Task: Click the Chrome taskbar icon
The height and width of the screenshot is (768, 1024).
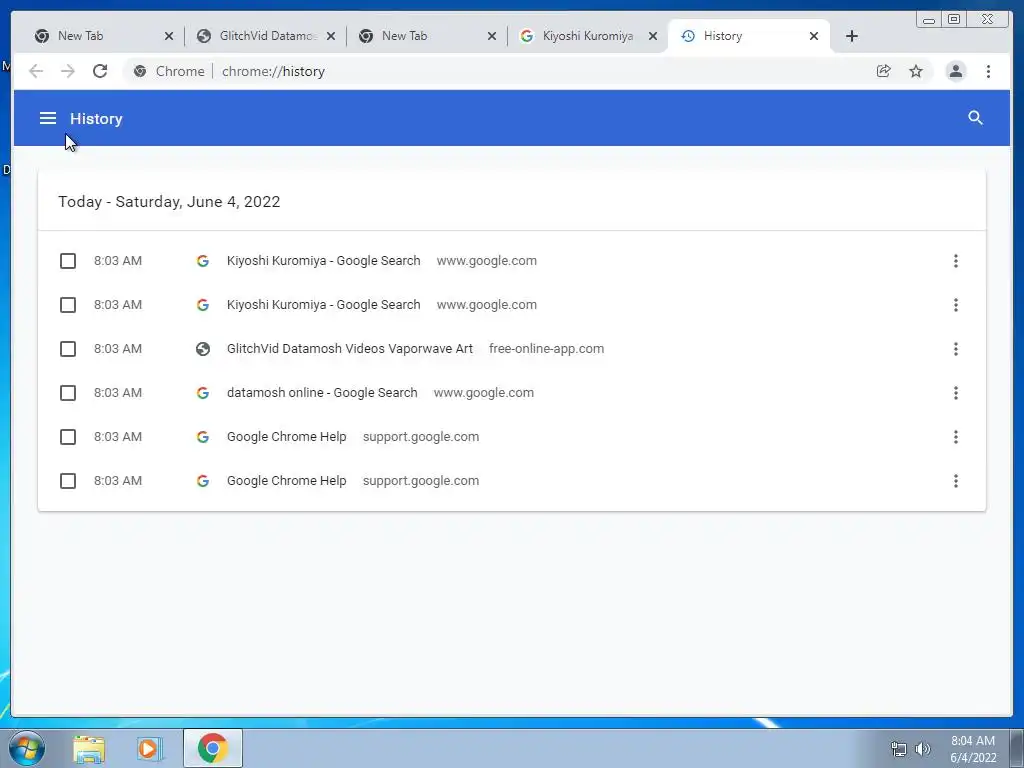Action: click(212, 748)
